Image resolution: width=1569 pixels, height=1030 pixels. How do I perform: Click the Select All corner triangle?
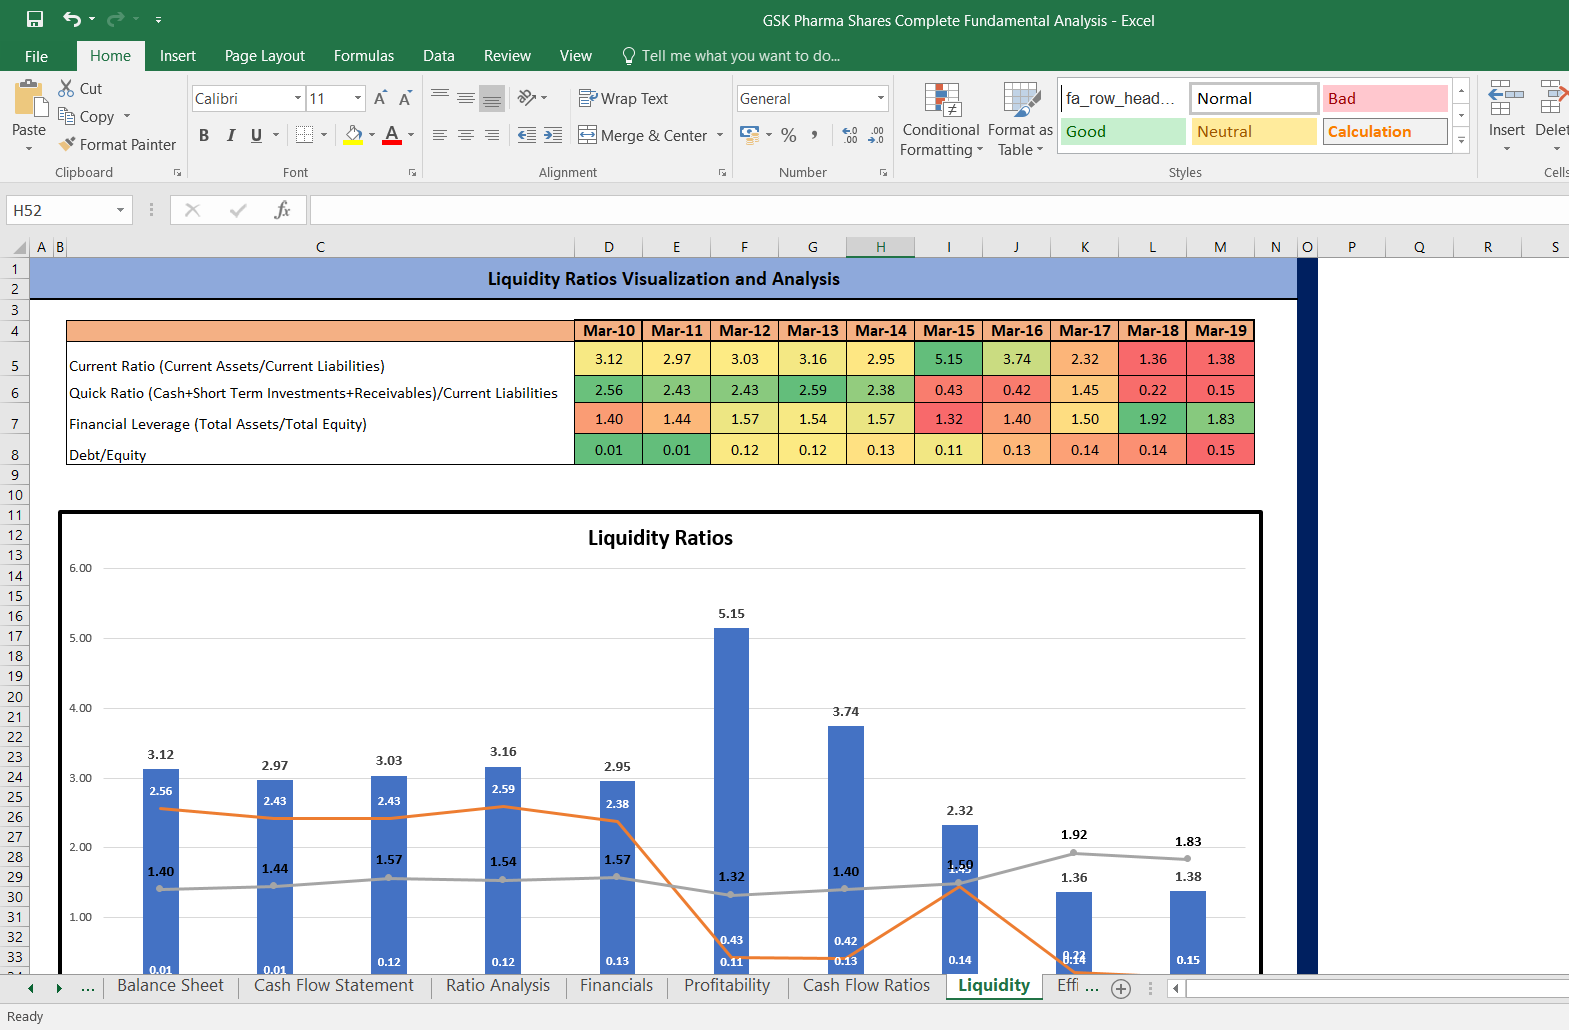(18, 247)
